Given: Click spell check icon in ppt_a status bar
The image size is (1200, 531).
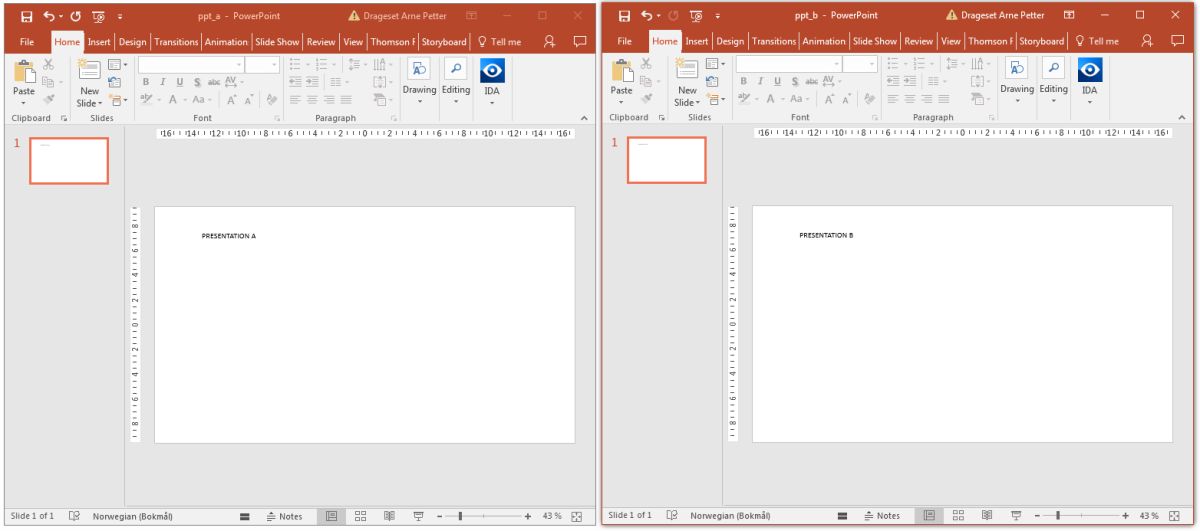Looking at the screenshot, I should point(74,516).
